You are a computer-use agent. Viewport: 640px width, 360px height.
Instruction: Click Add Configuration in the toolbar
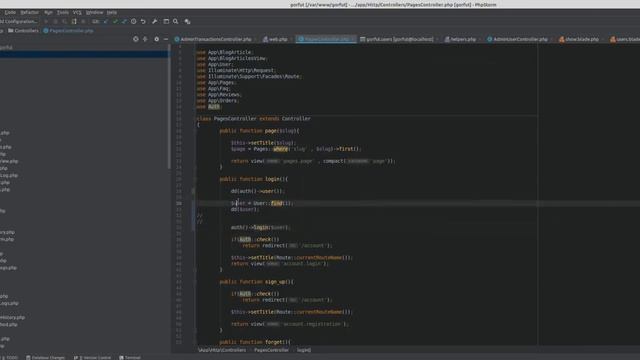coord(19,21)
